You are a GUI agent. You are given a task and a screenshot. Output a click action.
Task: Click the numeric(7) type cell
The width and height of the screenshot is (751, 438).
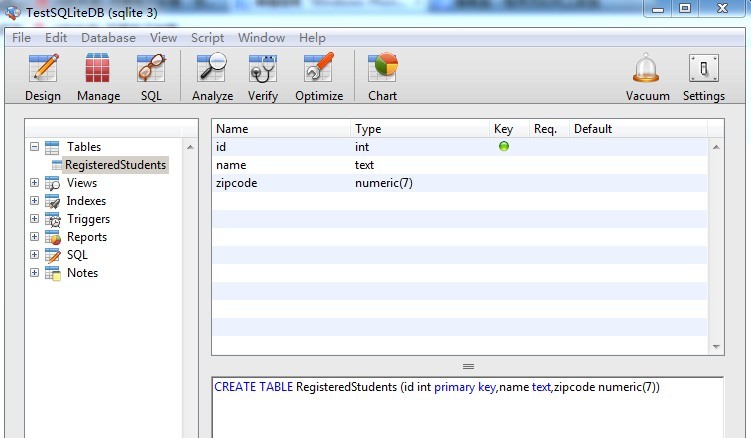pyautogui.click(x=384, y=183)
